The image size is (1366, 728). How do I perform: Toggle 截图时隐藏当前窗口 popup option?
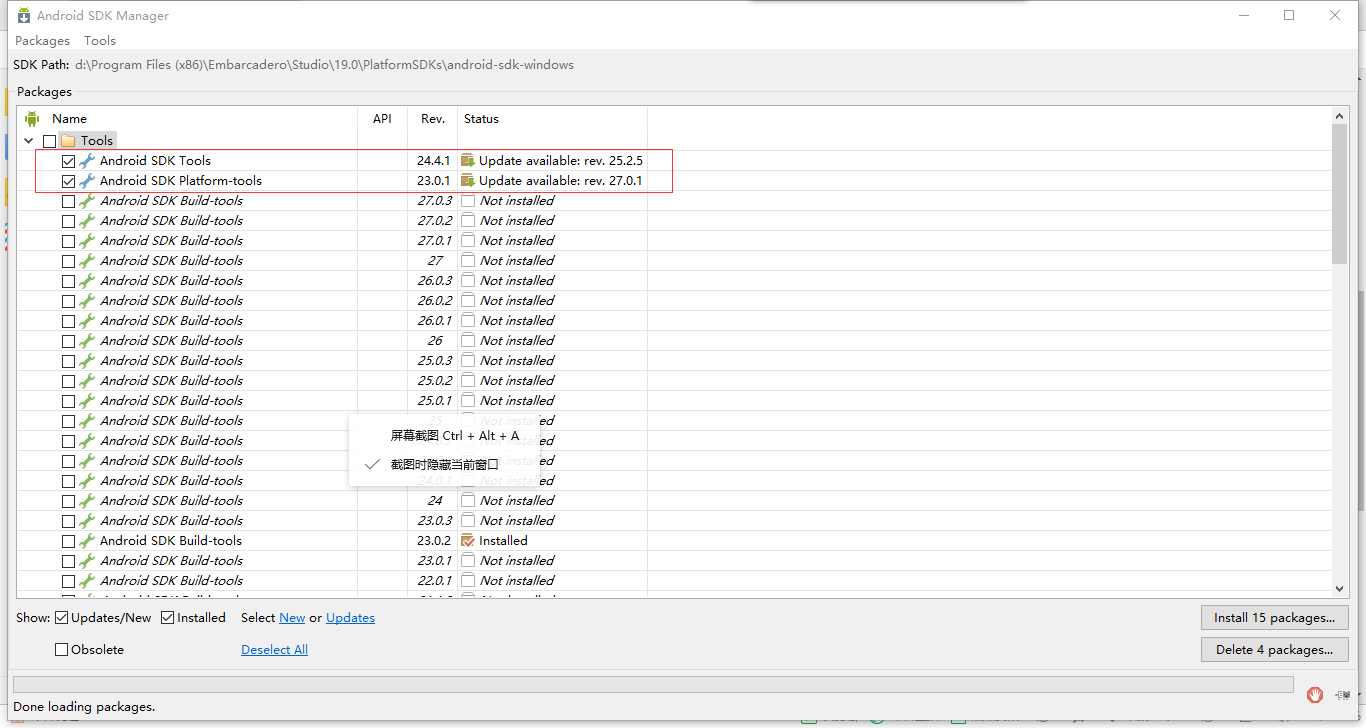445,464
